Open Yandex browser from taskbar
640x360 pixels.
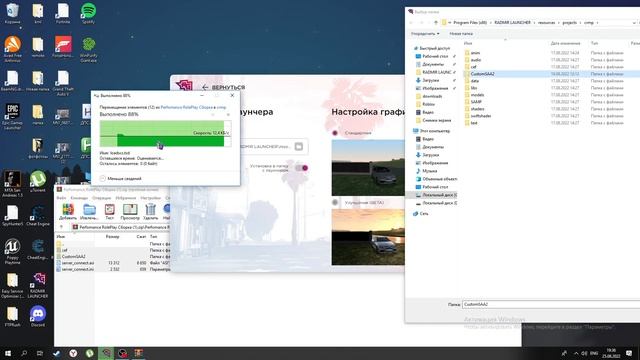pyautogui.click(x=73, y=353)
